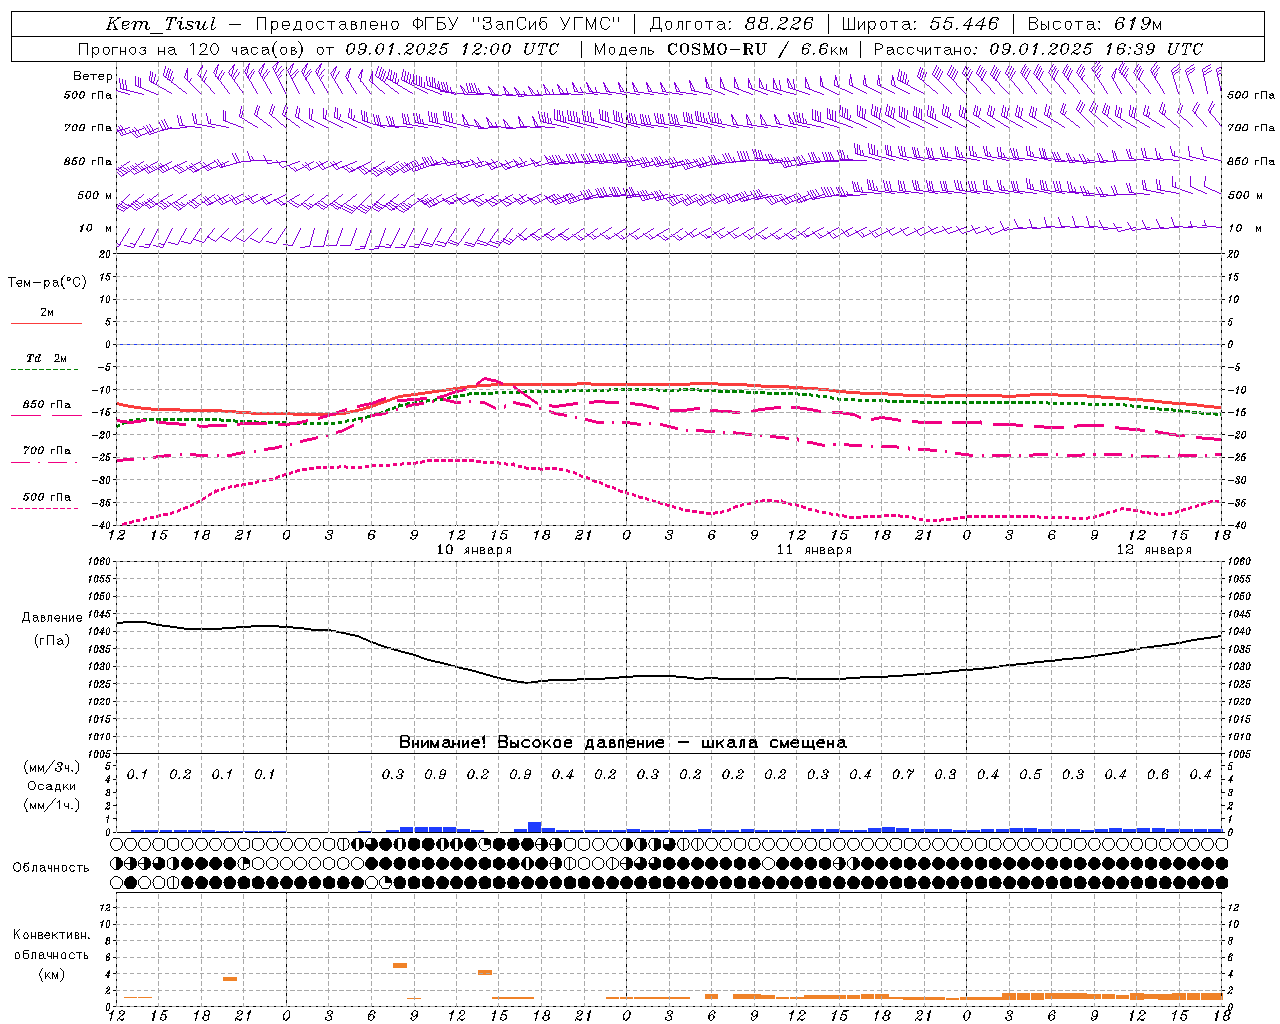Click the Облачность cloud cover label

[51, 868]
